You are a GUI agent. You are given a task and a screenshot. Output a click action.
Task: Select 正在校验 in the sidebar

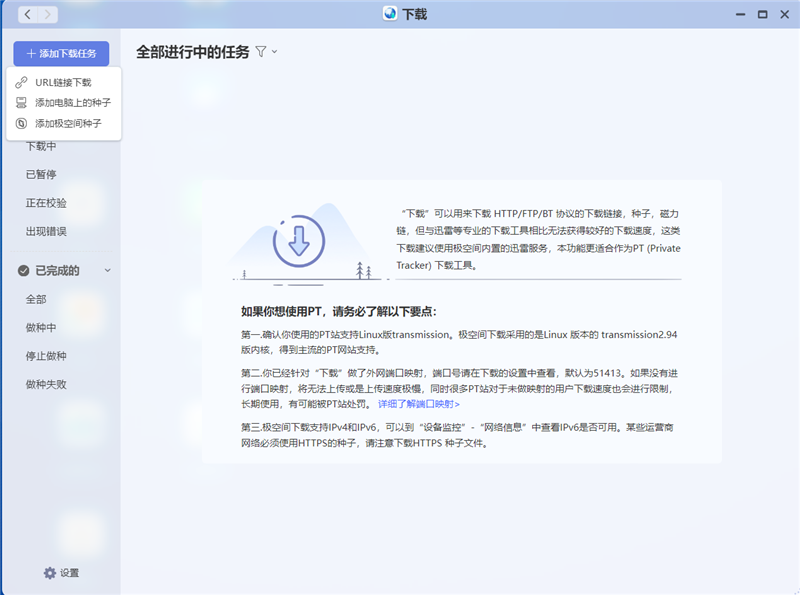tap(46, 202)
